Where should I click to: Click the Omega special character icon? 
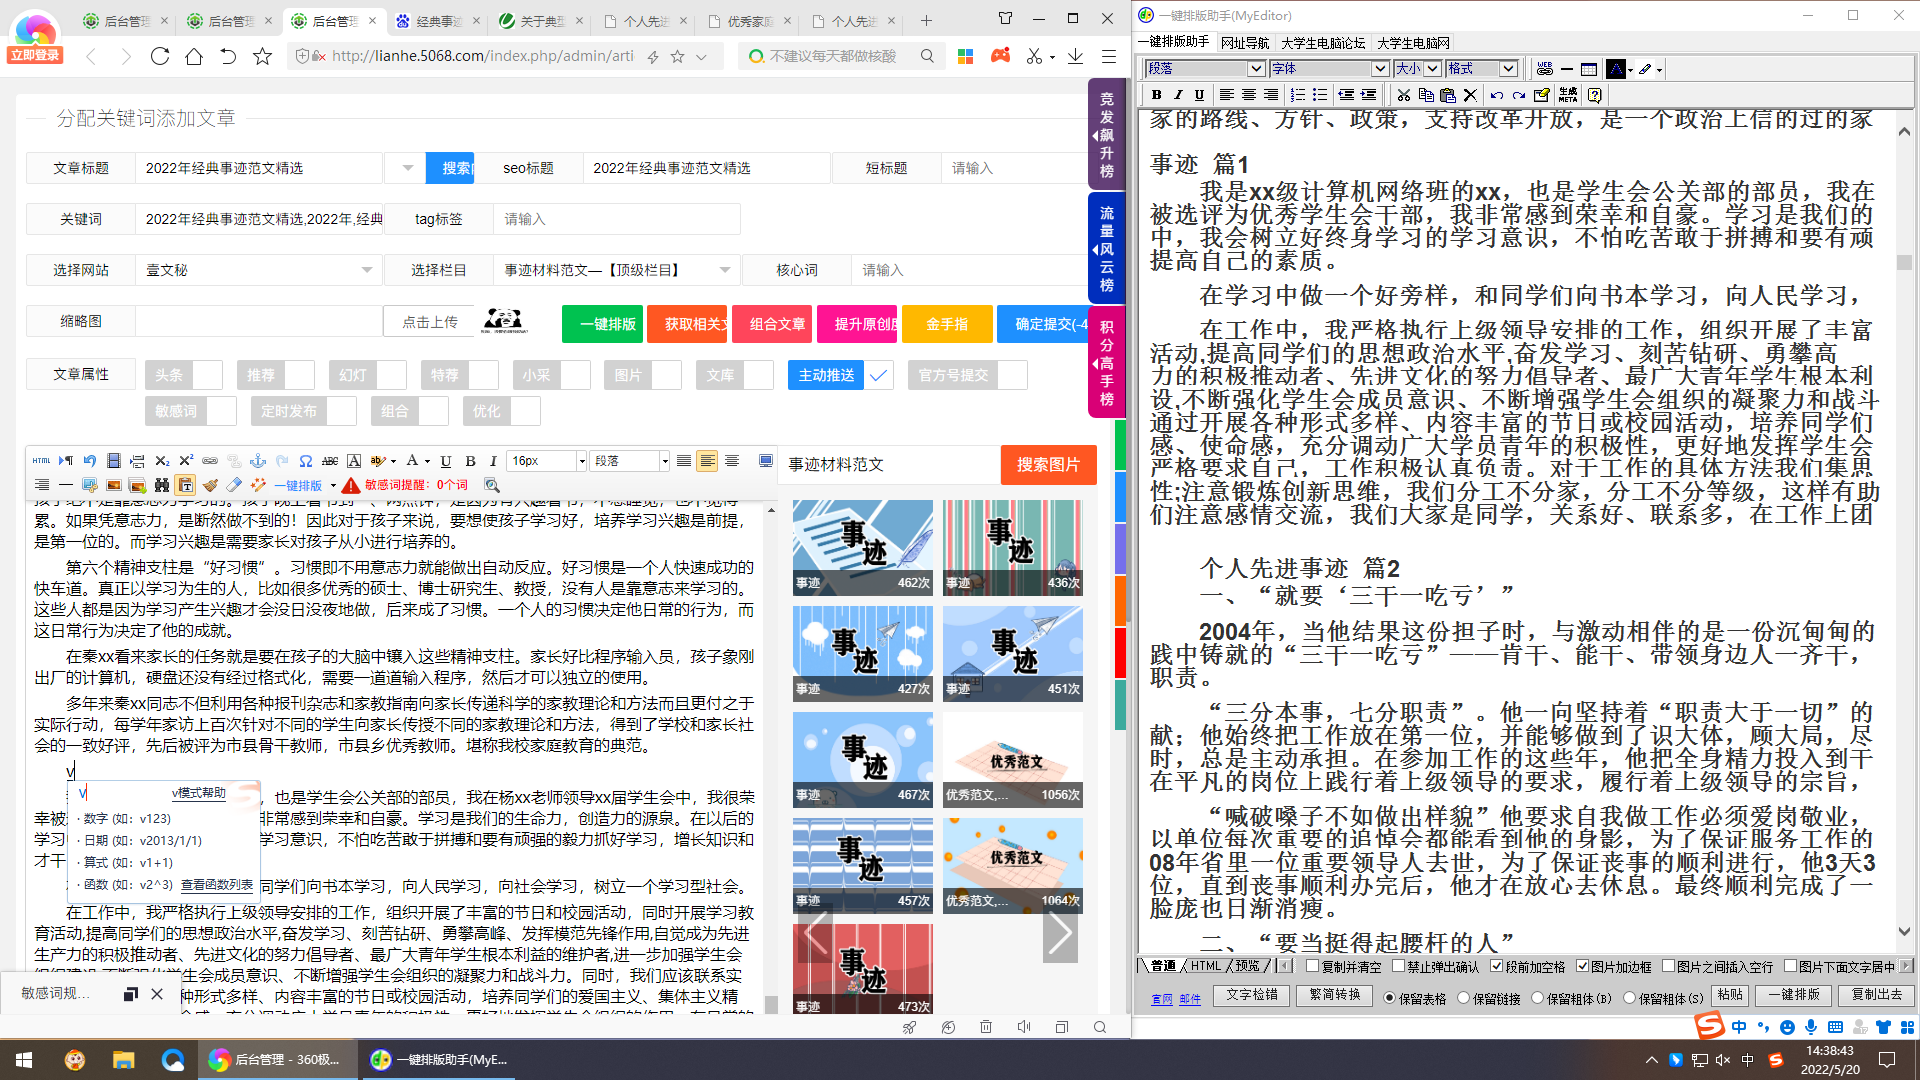coord(306,461)
